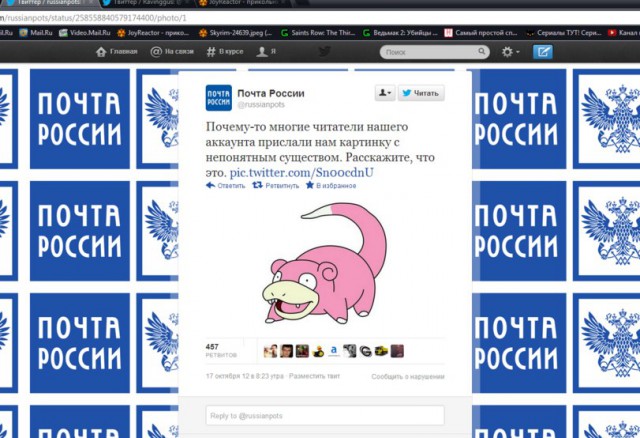Compose a new tweet with blue button

[x=542, y=52]
